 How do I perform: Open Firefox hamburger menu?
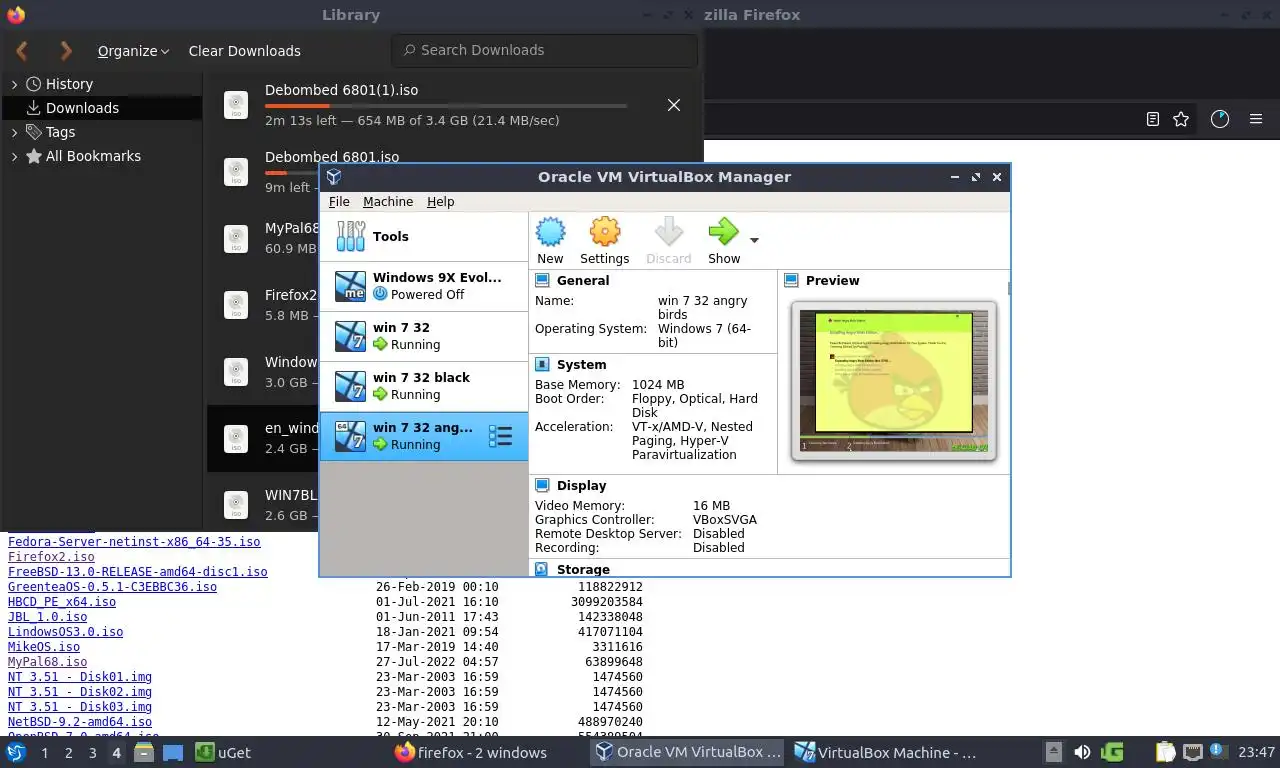[1256, 119]
